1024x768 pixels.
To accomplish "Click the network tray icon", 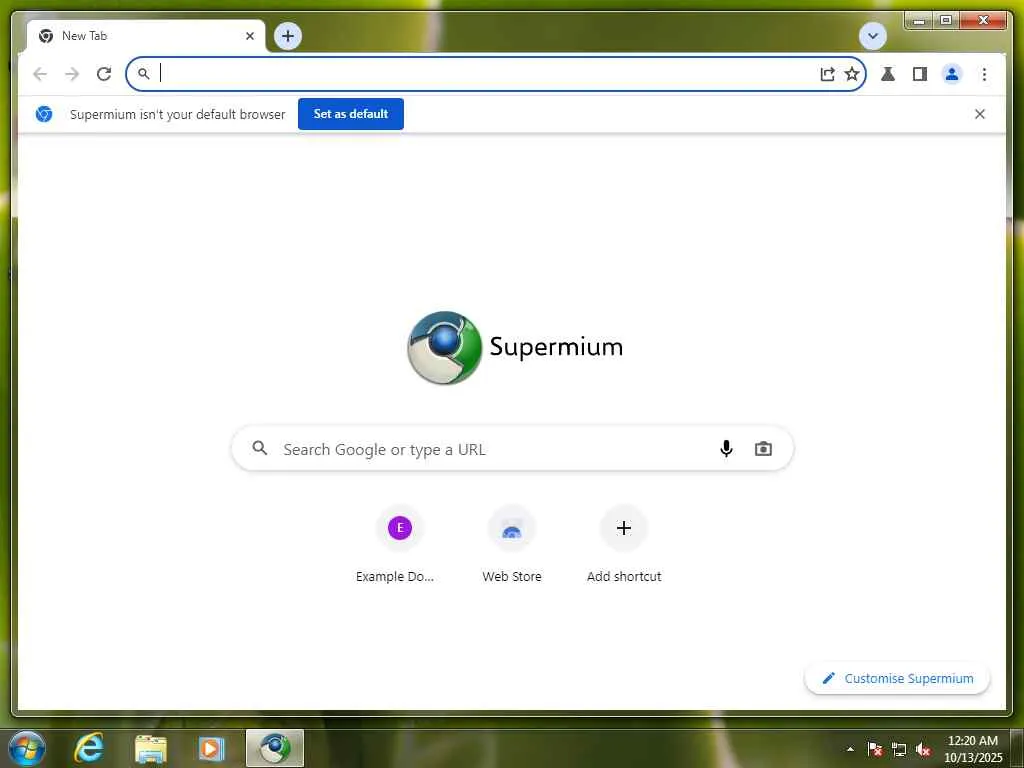I will [x=899, y=750].
